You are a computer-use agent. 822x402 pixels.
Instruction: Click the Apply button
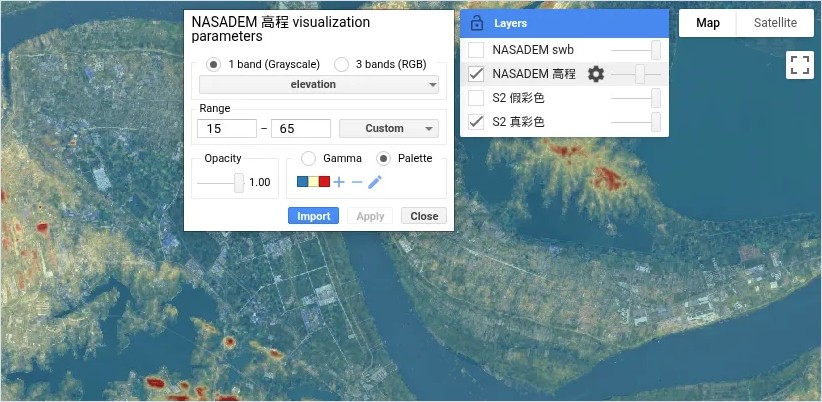(370, 216)
